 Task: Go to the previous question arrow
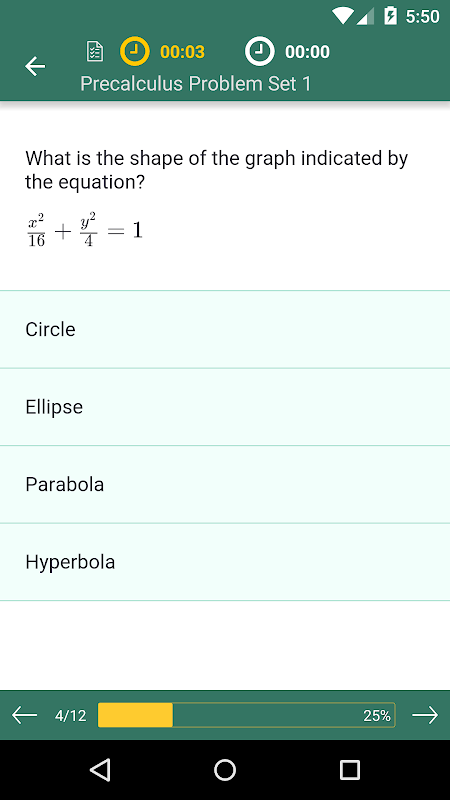pos(24,715)
